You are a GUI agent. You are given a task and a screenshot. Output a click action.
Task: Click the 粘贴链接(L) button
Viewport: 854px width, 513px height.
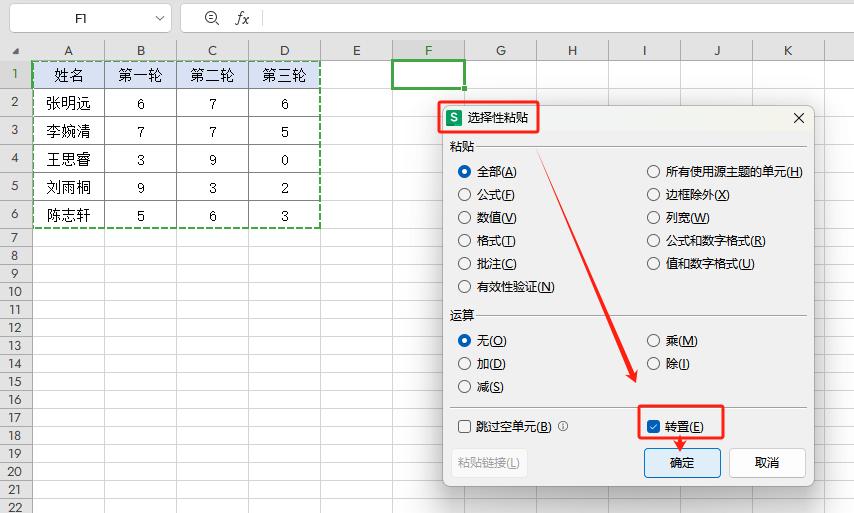pyautogui.click(x=489, y=463)
